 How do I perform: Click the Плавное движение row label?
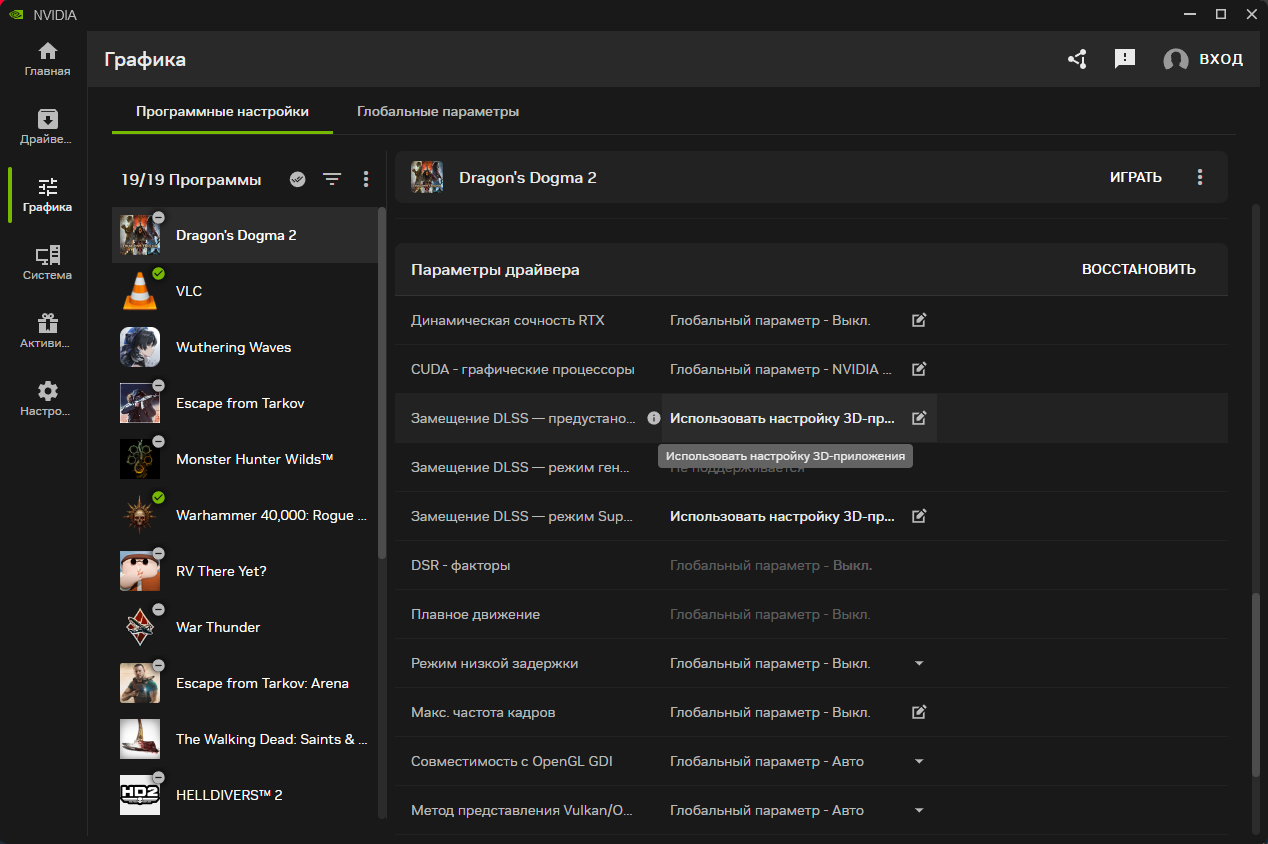click(475, 614)
